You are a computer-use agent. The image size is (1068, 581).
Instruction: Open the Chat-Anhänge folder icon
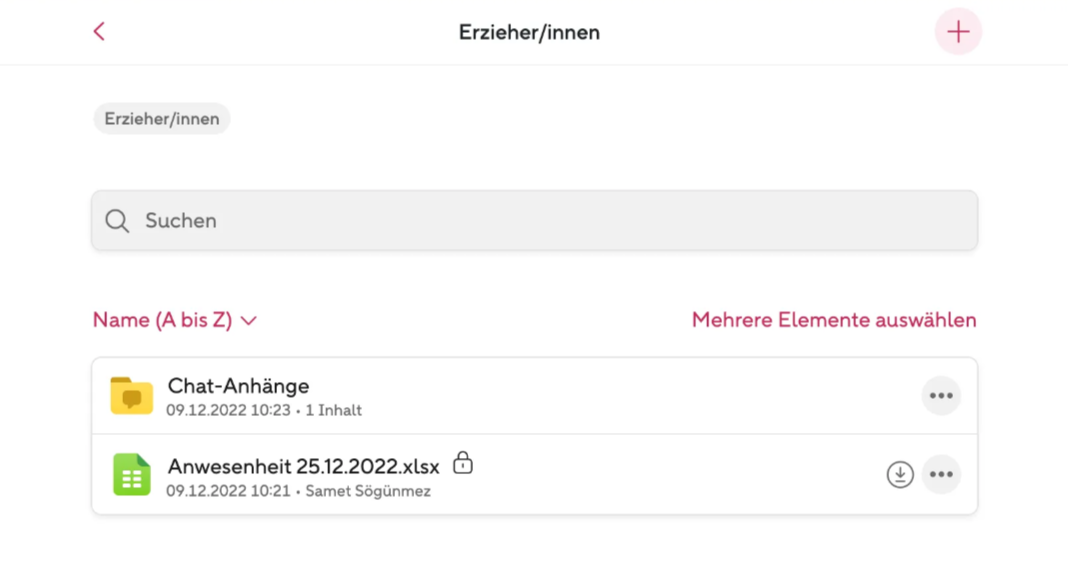coord(131,396)
